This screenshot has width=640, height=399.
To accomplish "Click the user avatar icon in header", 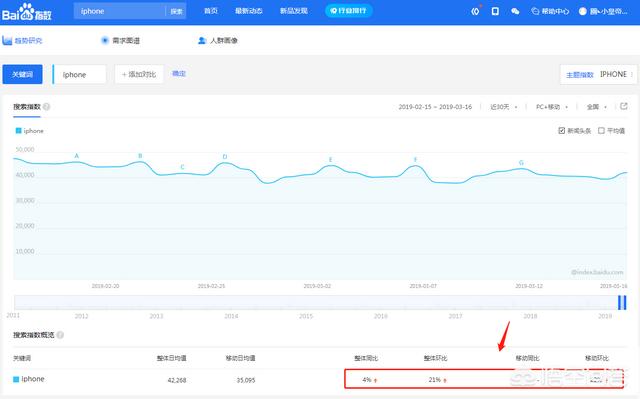I will 582,11.
